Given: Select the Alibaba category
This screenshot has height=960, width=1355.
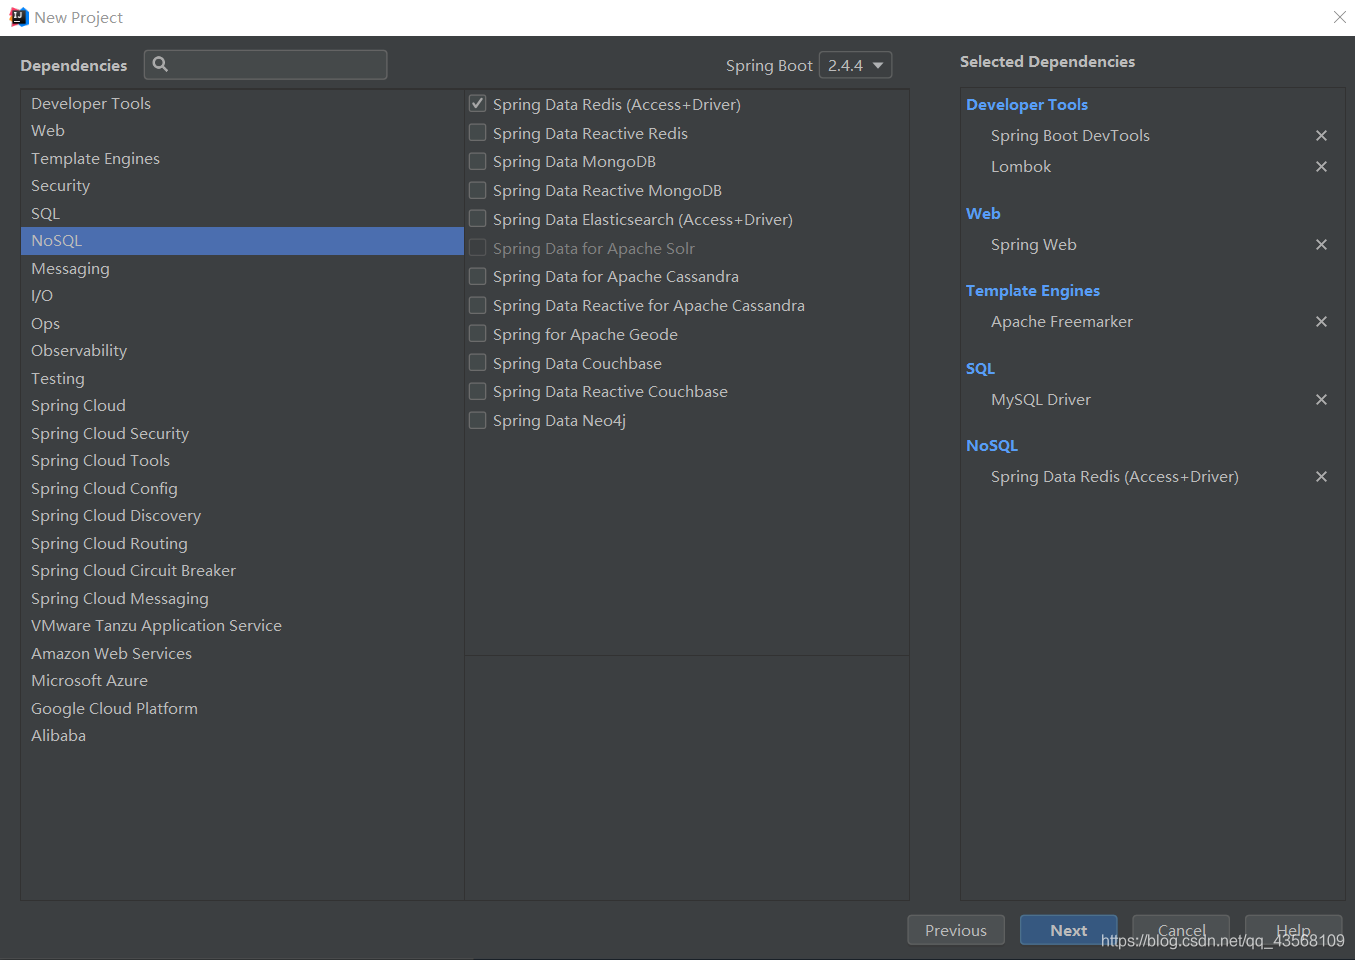Looking at the screenshot, I should click(x=242, y=736).
